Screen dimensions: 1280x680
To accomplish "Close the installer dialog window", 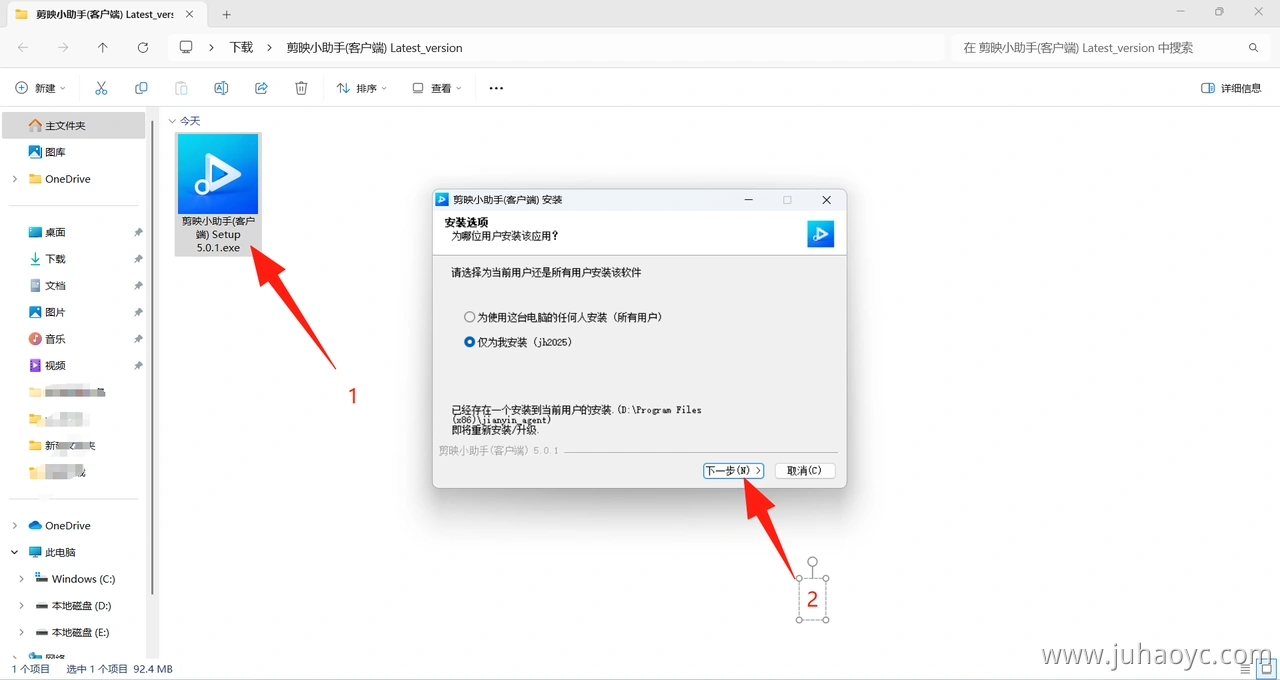I will [x=826, y=200].
